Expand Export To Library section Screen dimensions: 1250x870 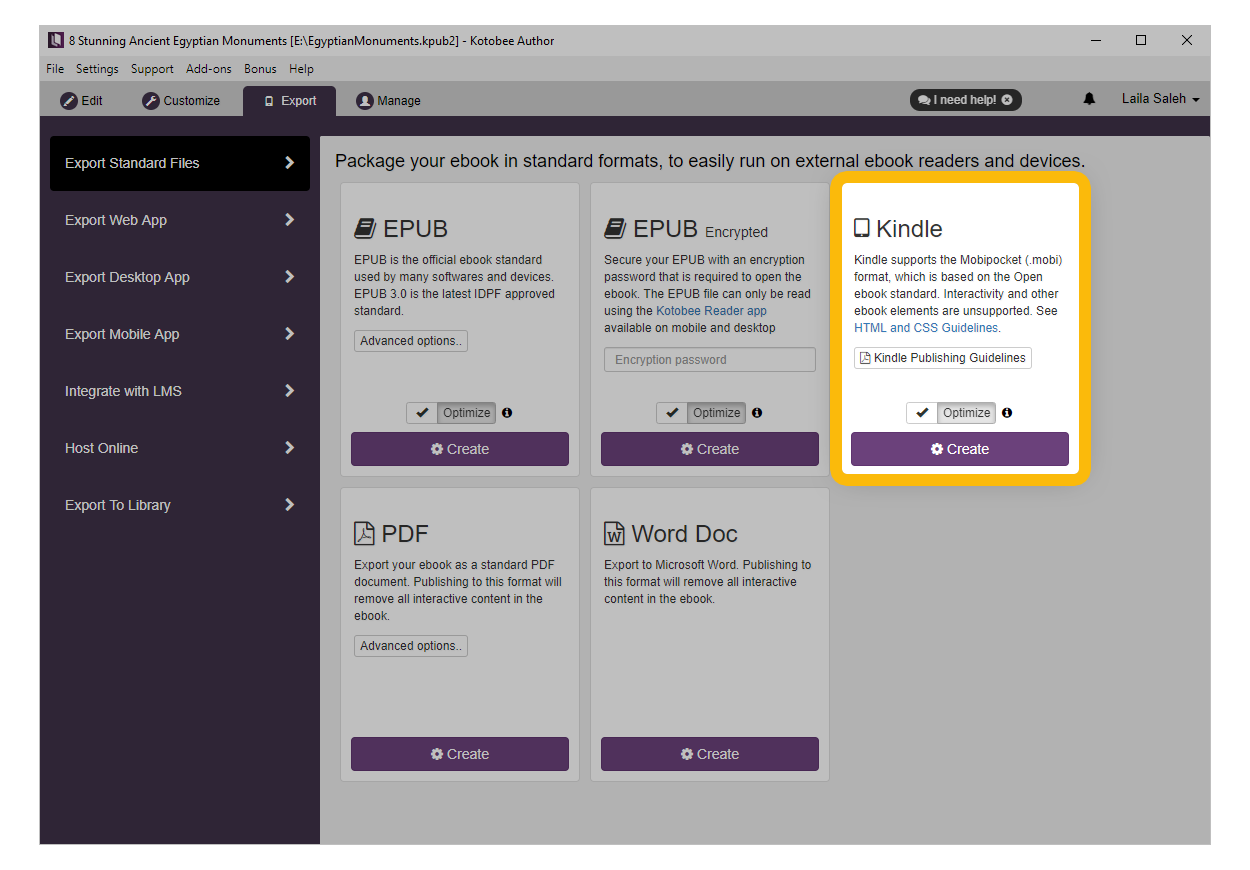click(180, 505)
